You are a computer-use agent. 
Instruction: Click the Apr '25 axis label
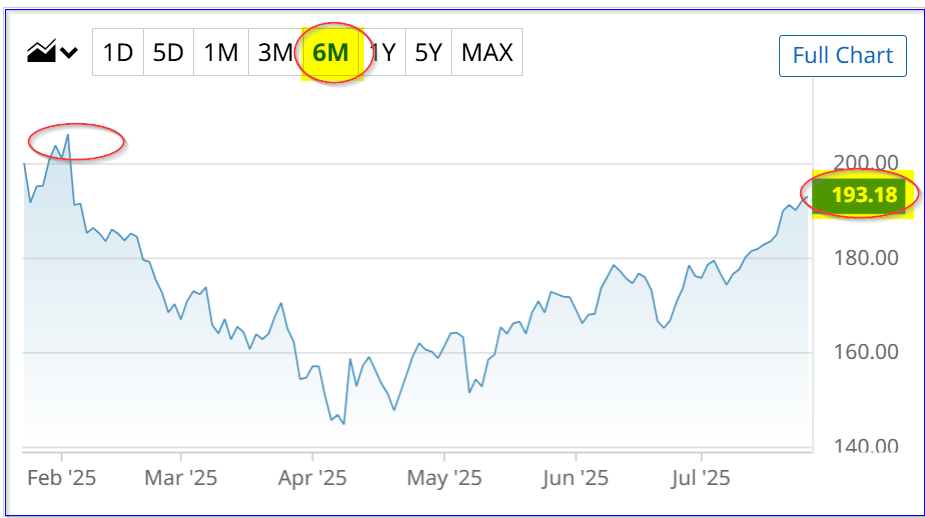312,478
